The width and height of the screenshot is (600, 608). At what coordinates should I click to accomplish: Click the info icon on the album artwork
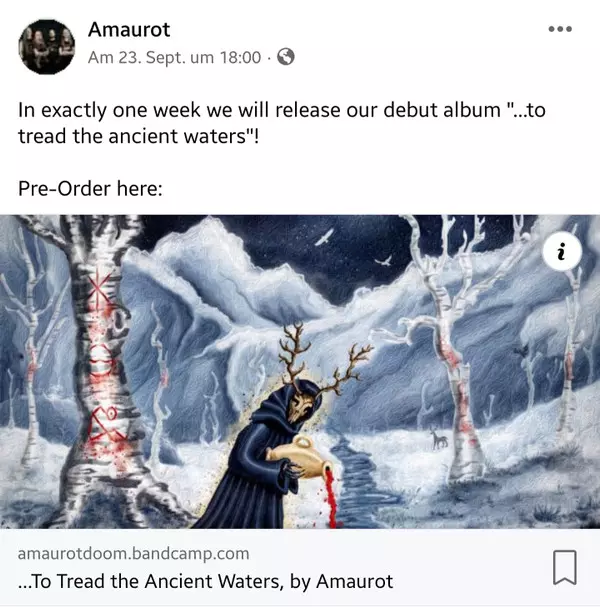pos(562,252)
